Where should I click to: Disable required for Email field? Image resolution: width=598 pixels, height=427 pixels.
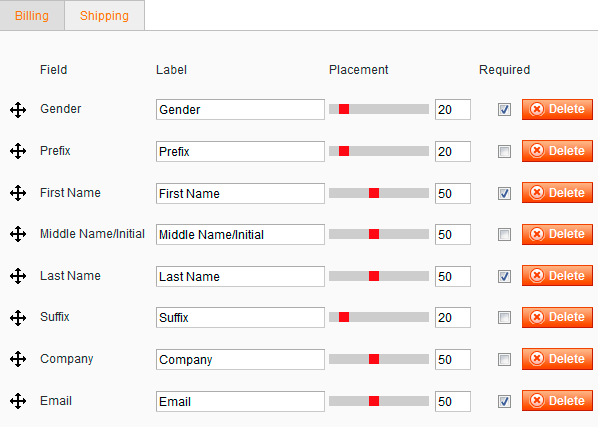click(x=504, y=401)
